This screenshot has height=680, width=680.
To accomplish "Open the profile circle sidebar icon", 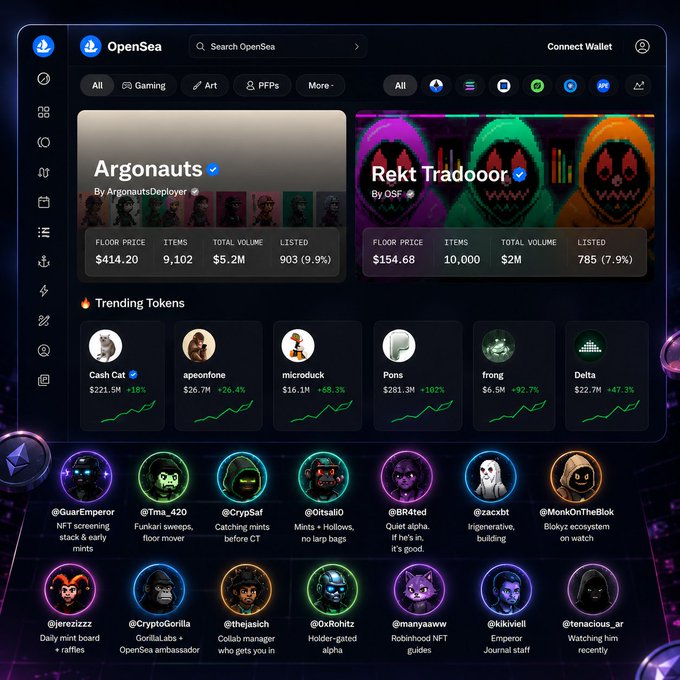I will (44, 350).
